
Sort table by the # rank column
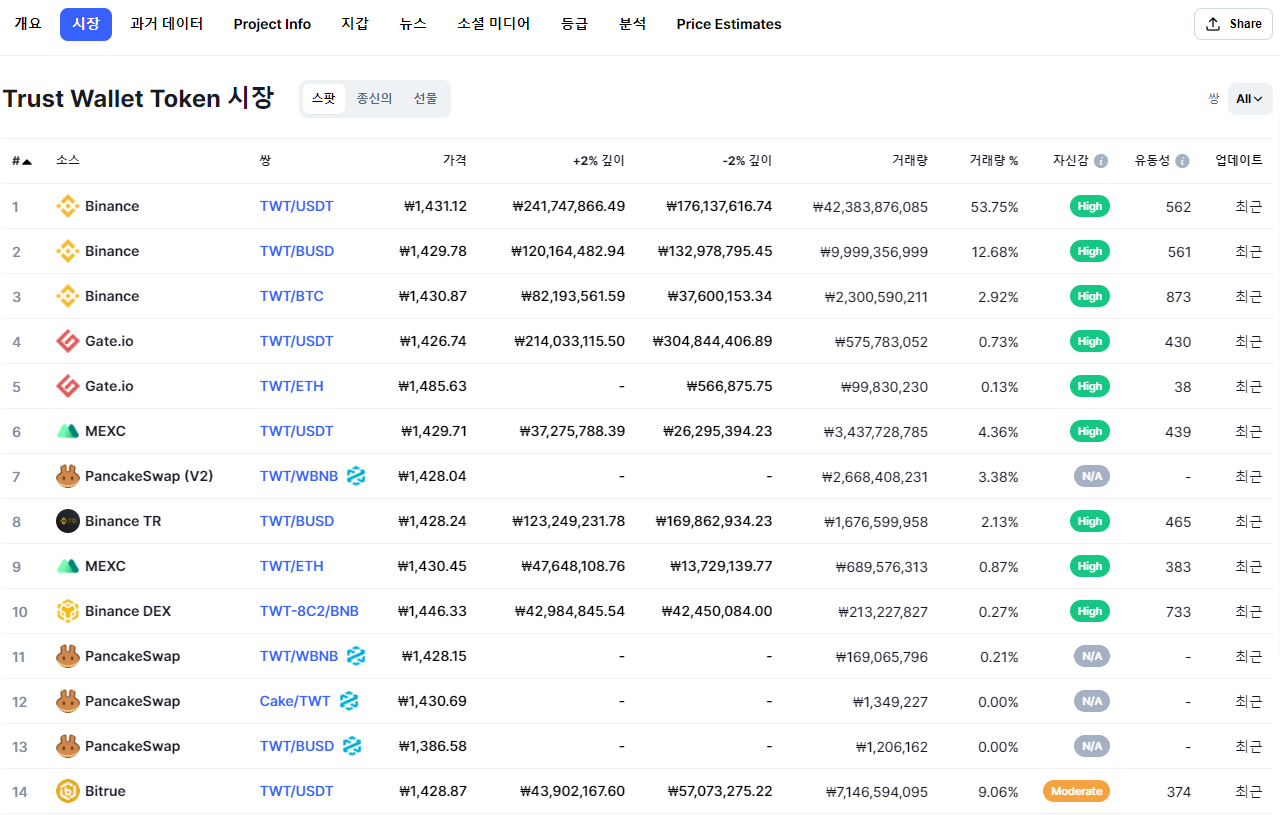click(x=21, y=161)
